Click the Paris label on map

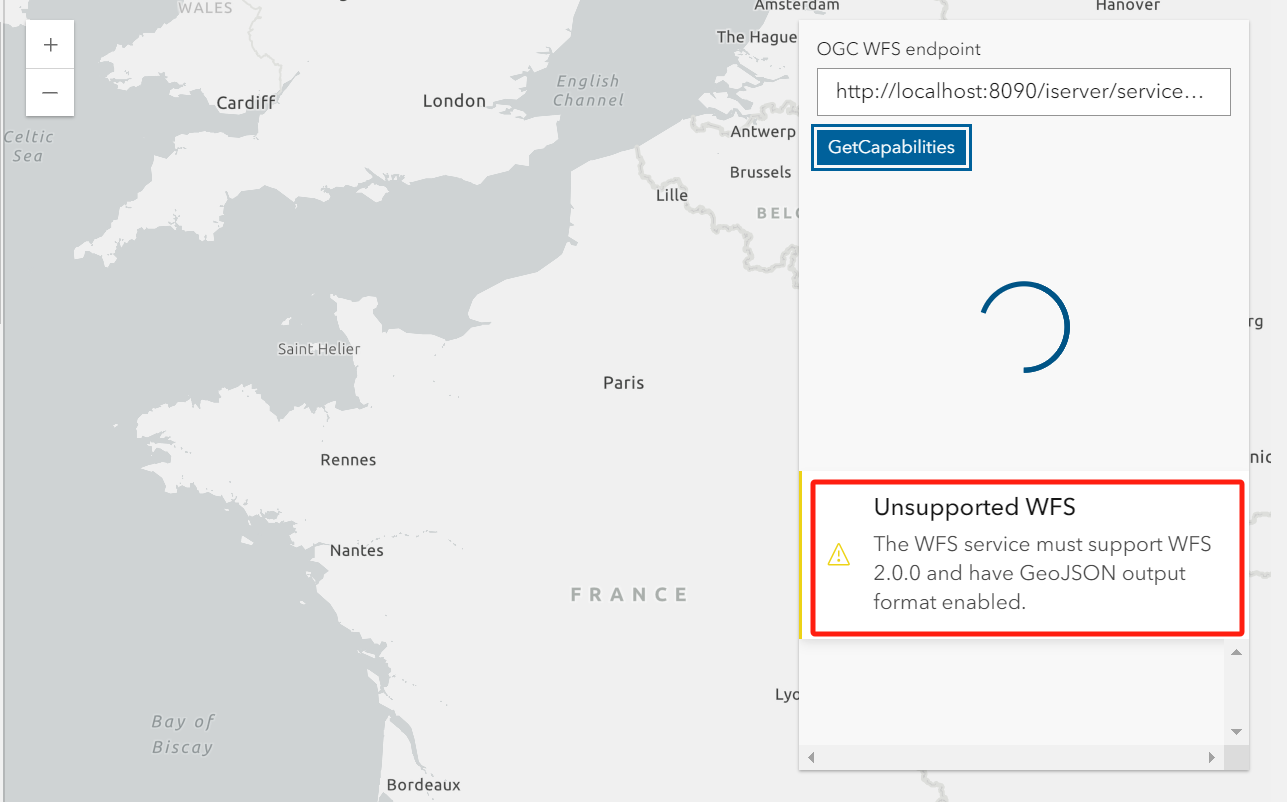click(623, 383)
